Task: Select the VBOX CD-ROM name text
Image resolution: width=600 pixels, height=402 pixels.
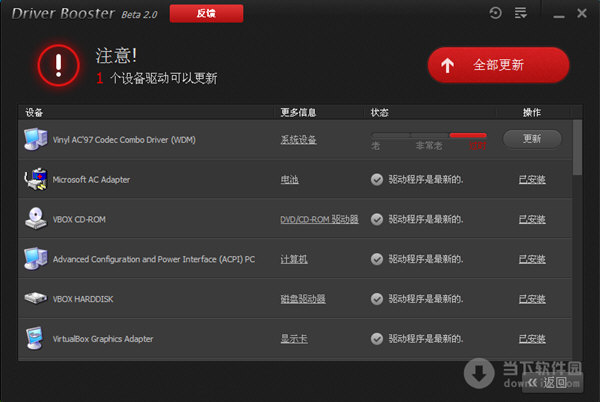Action: tap(79, 220)
